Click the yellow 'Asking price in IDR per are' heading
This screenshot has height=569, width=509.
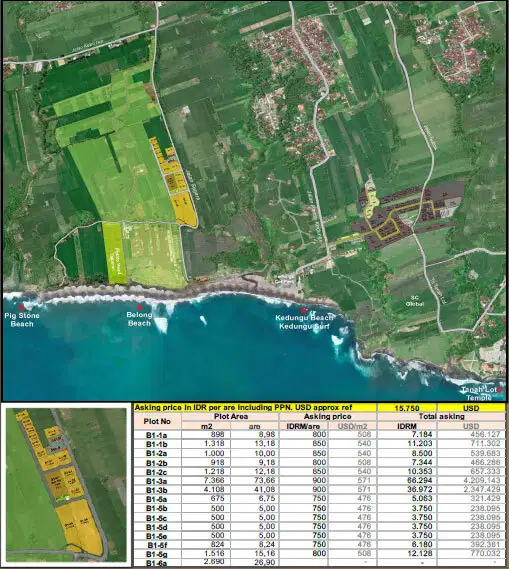[255, 407]
